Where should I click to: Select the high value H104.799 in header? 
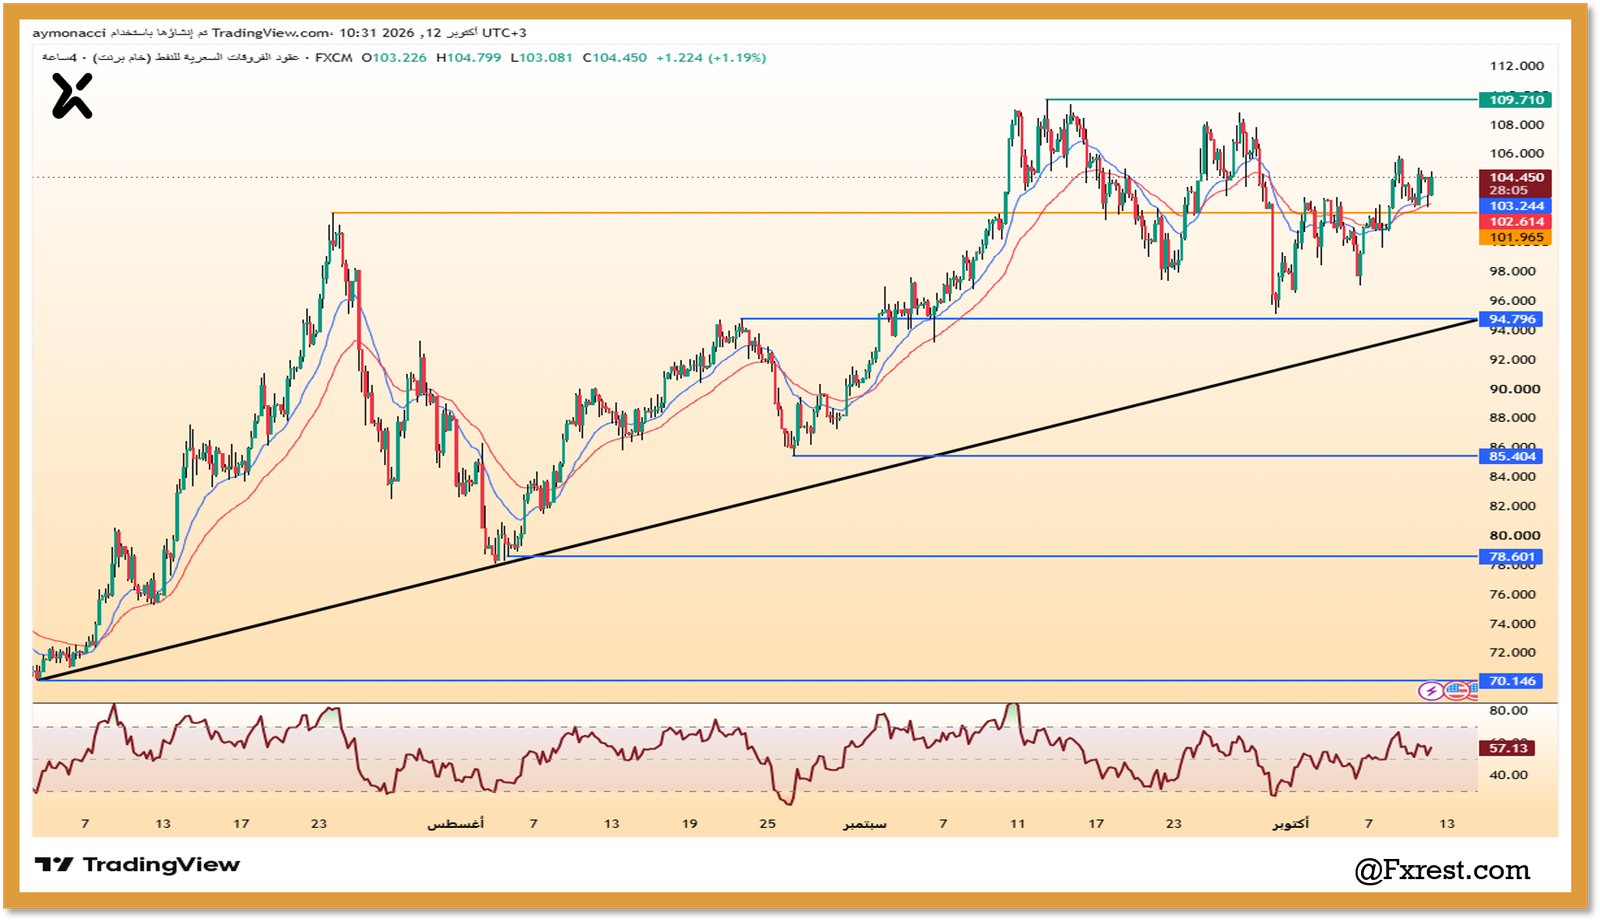pyautogui.click(x=469, y=58)
